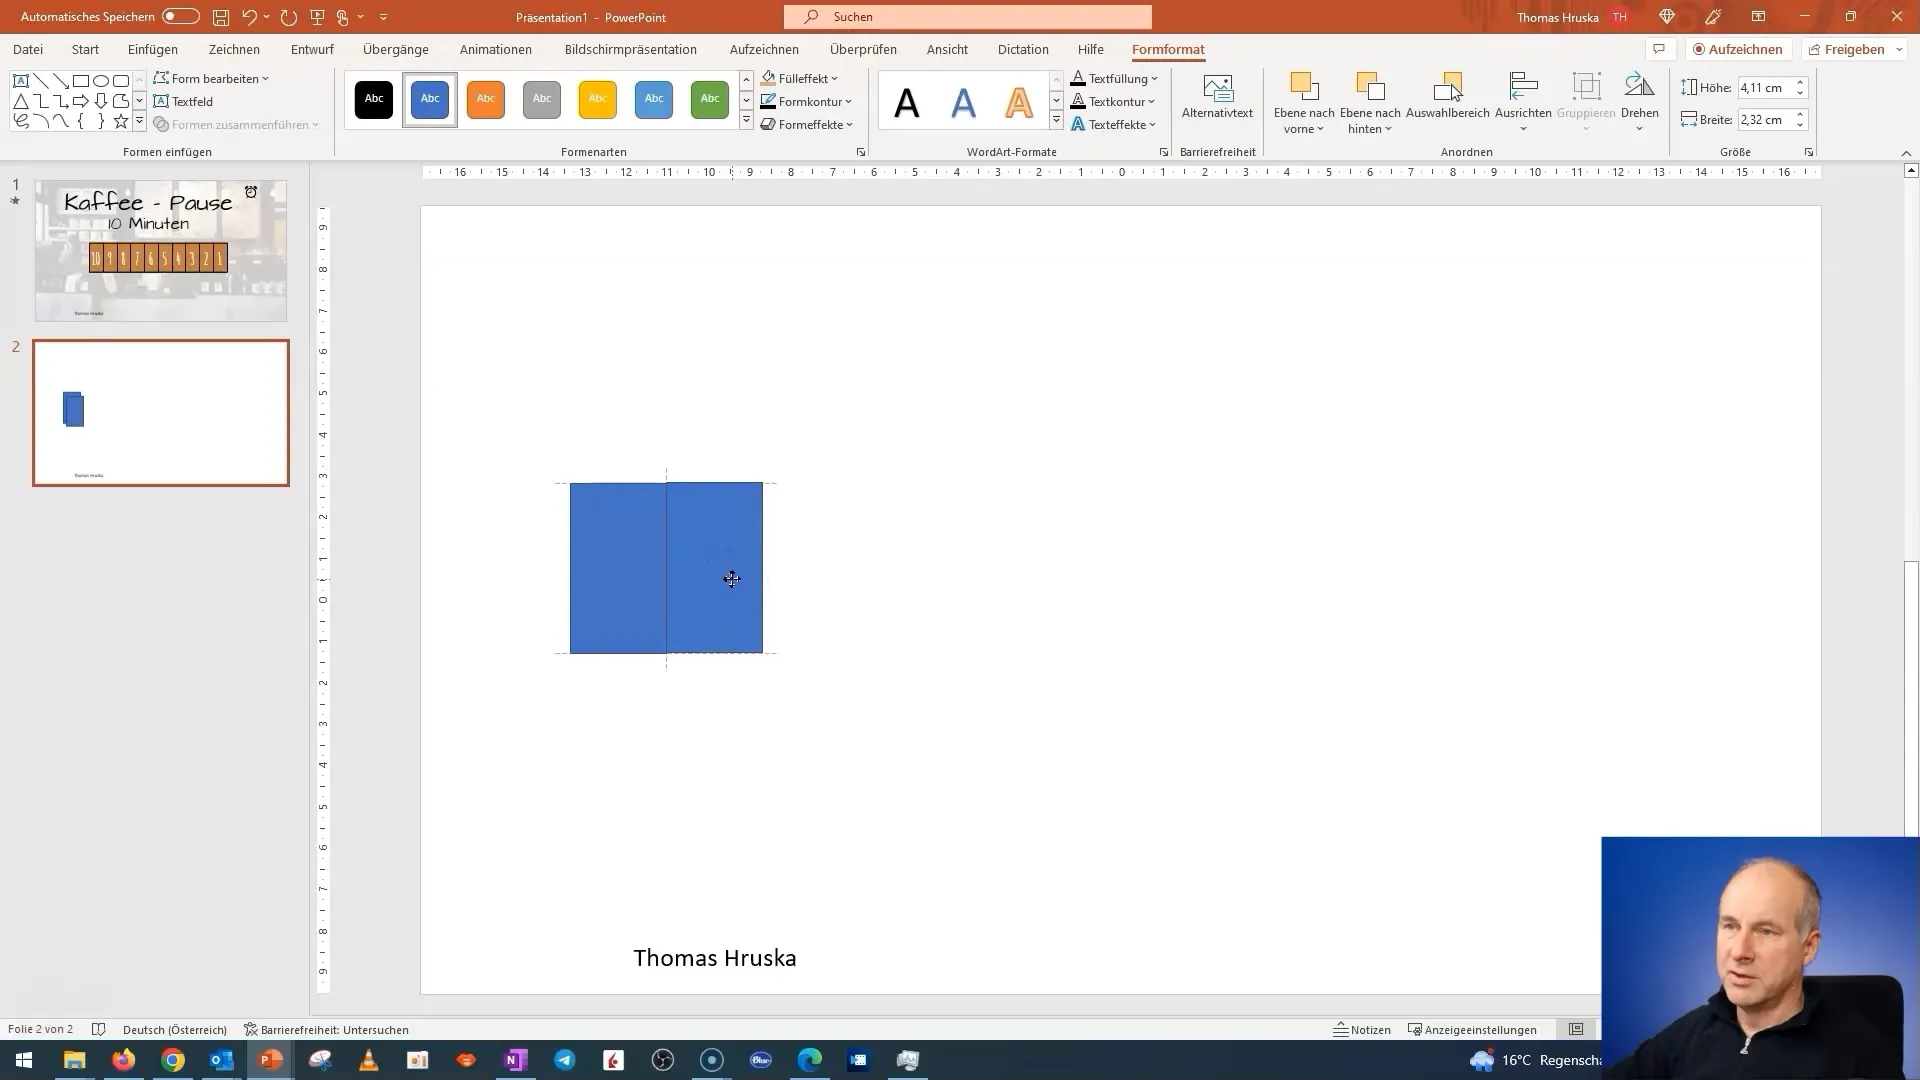Open Bildschirmpräsentation tab
This screenshot has width=1920, height=1080.
pyautogui.click(x=631, y=49)
